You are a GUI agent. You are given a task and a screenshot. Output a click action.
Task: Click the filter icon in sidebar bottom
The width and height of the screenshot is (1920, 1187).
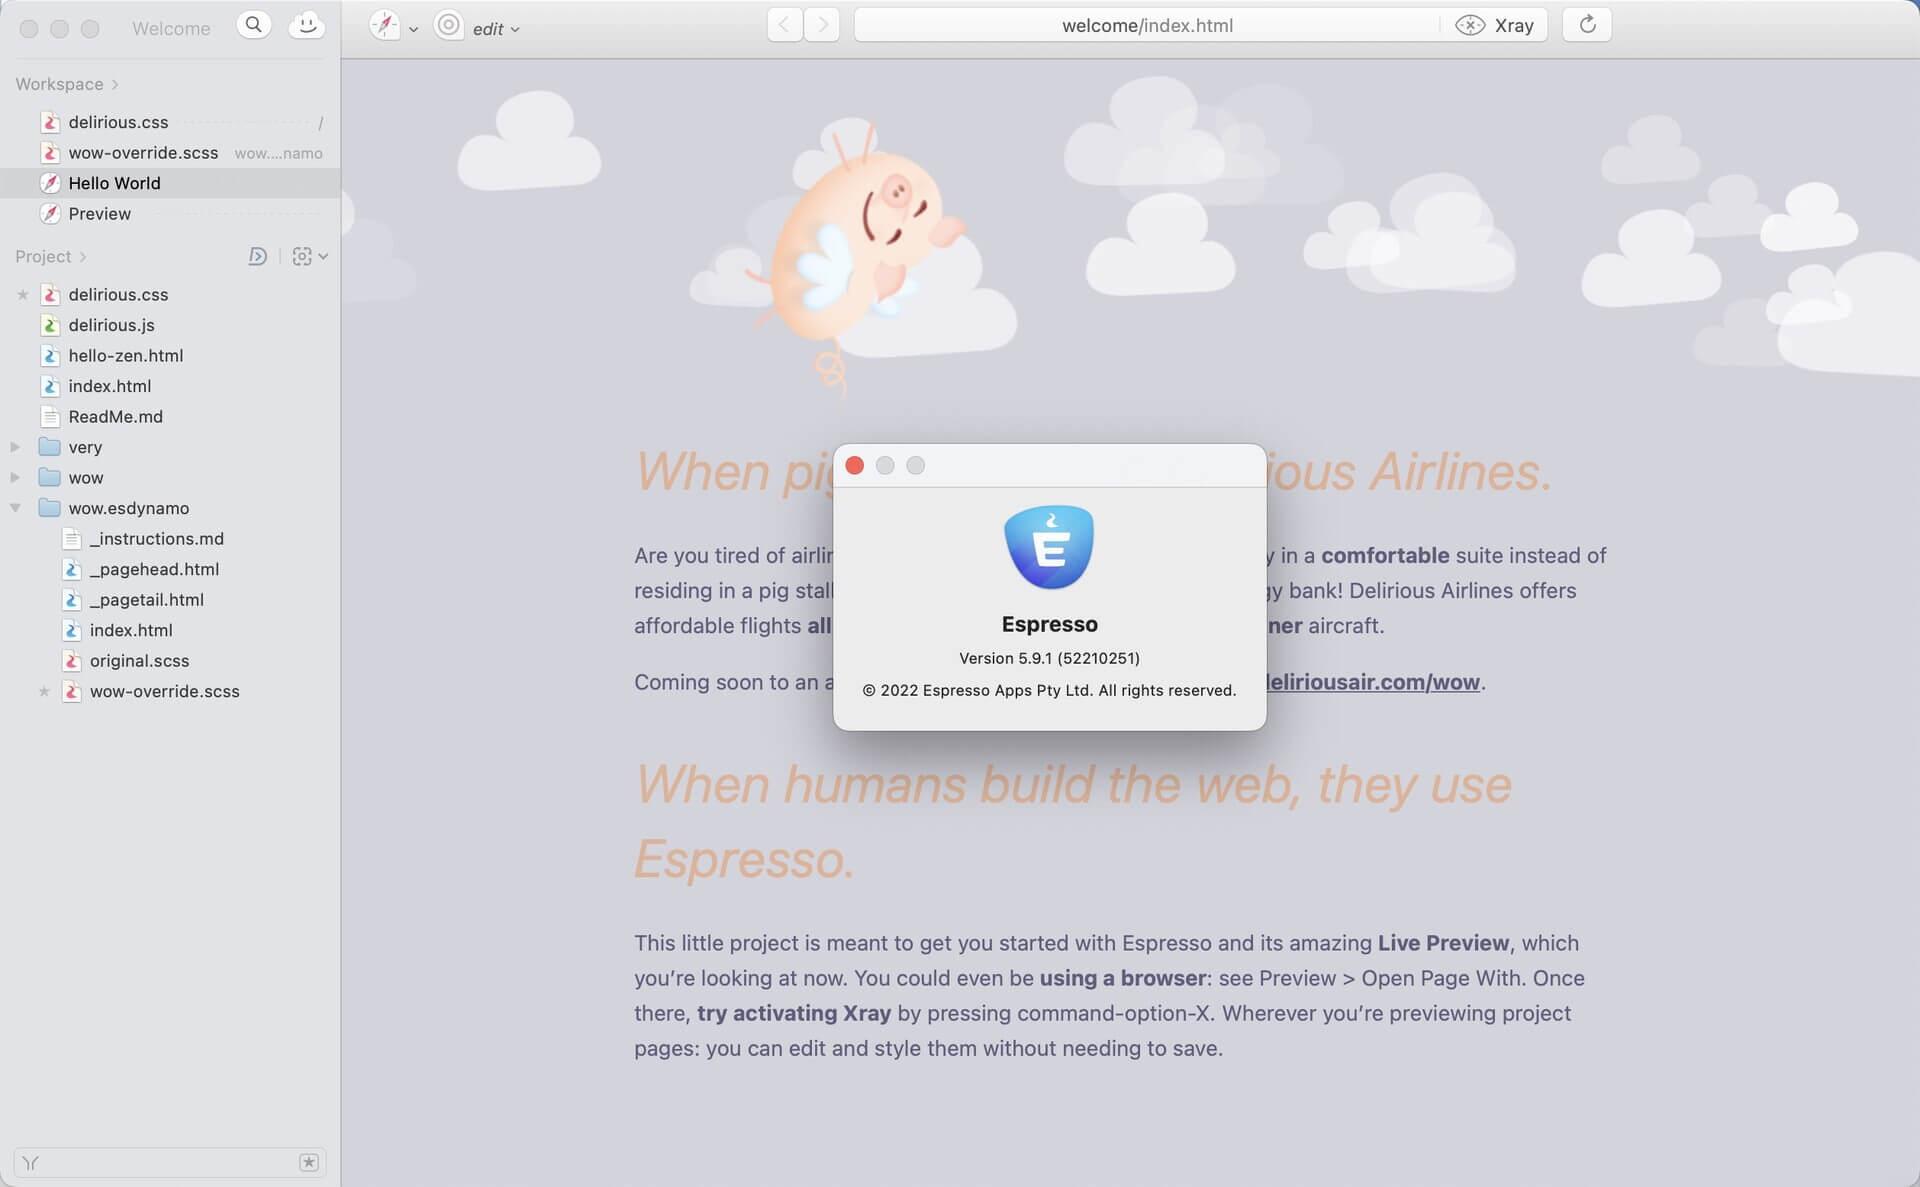[31, 1162]
